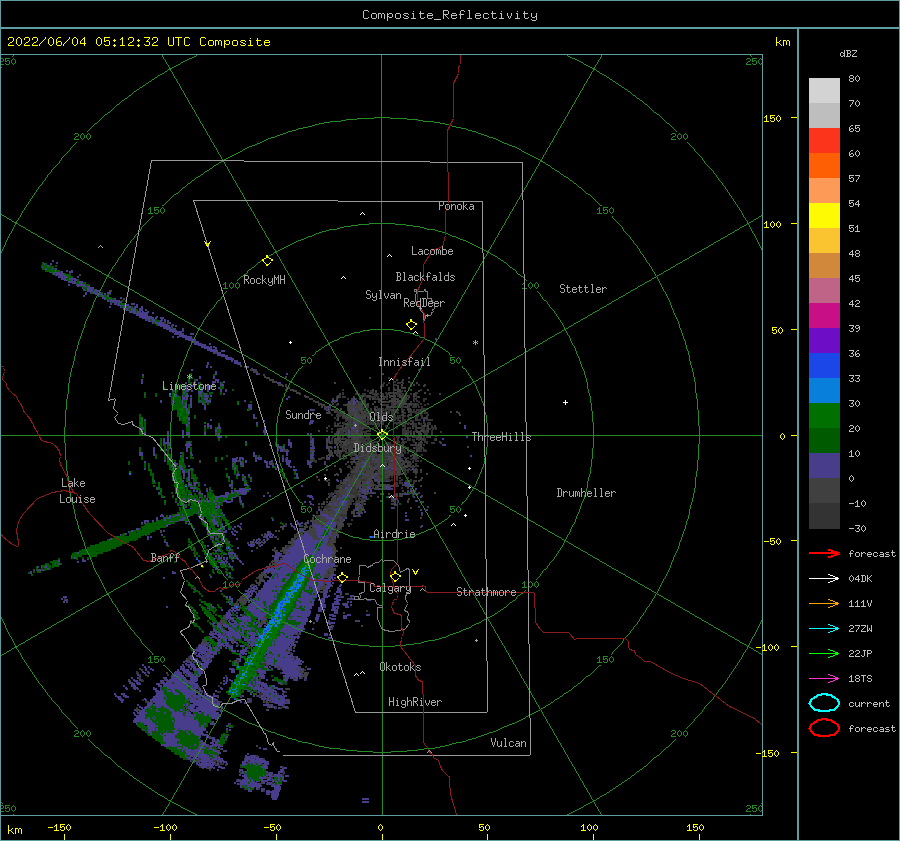This screenshot has height=841, width=900.
Task: Click the red forecast arrow in legend
Action: click(x=824, y=553)
